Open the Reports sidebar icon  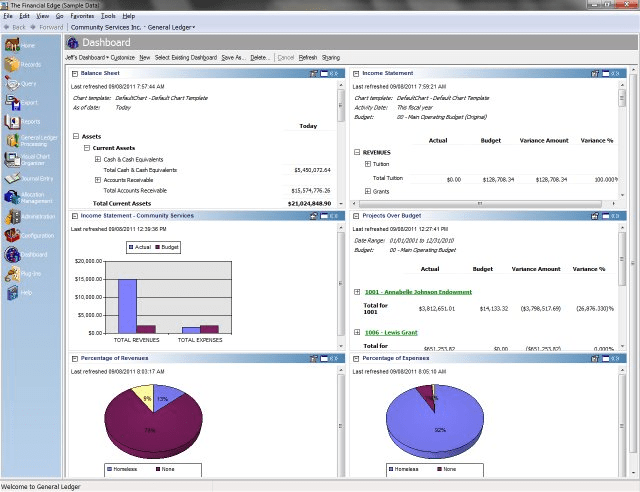pyautogui.click(x=12, y=121)
